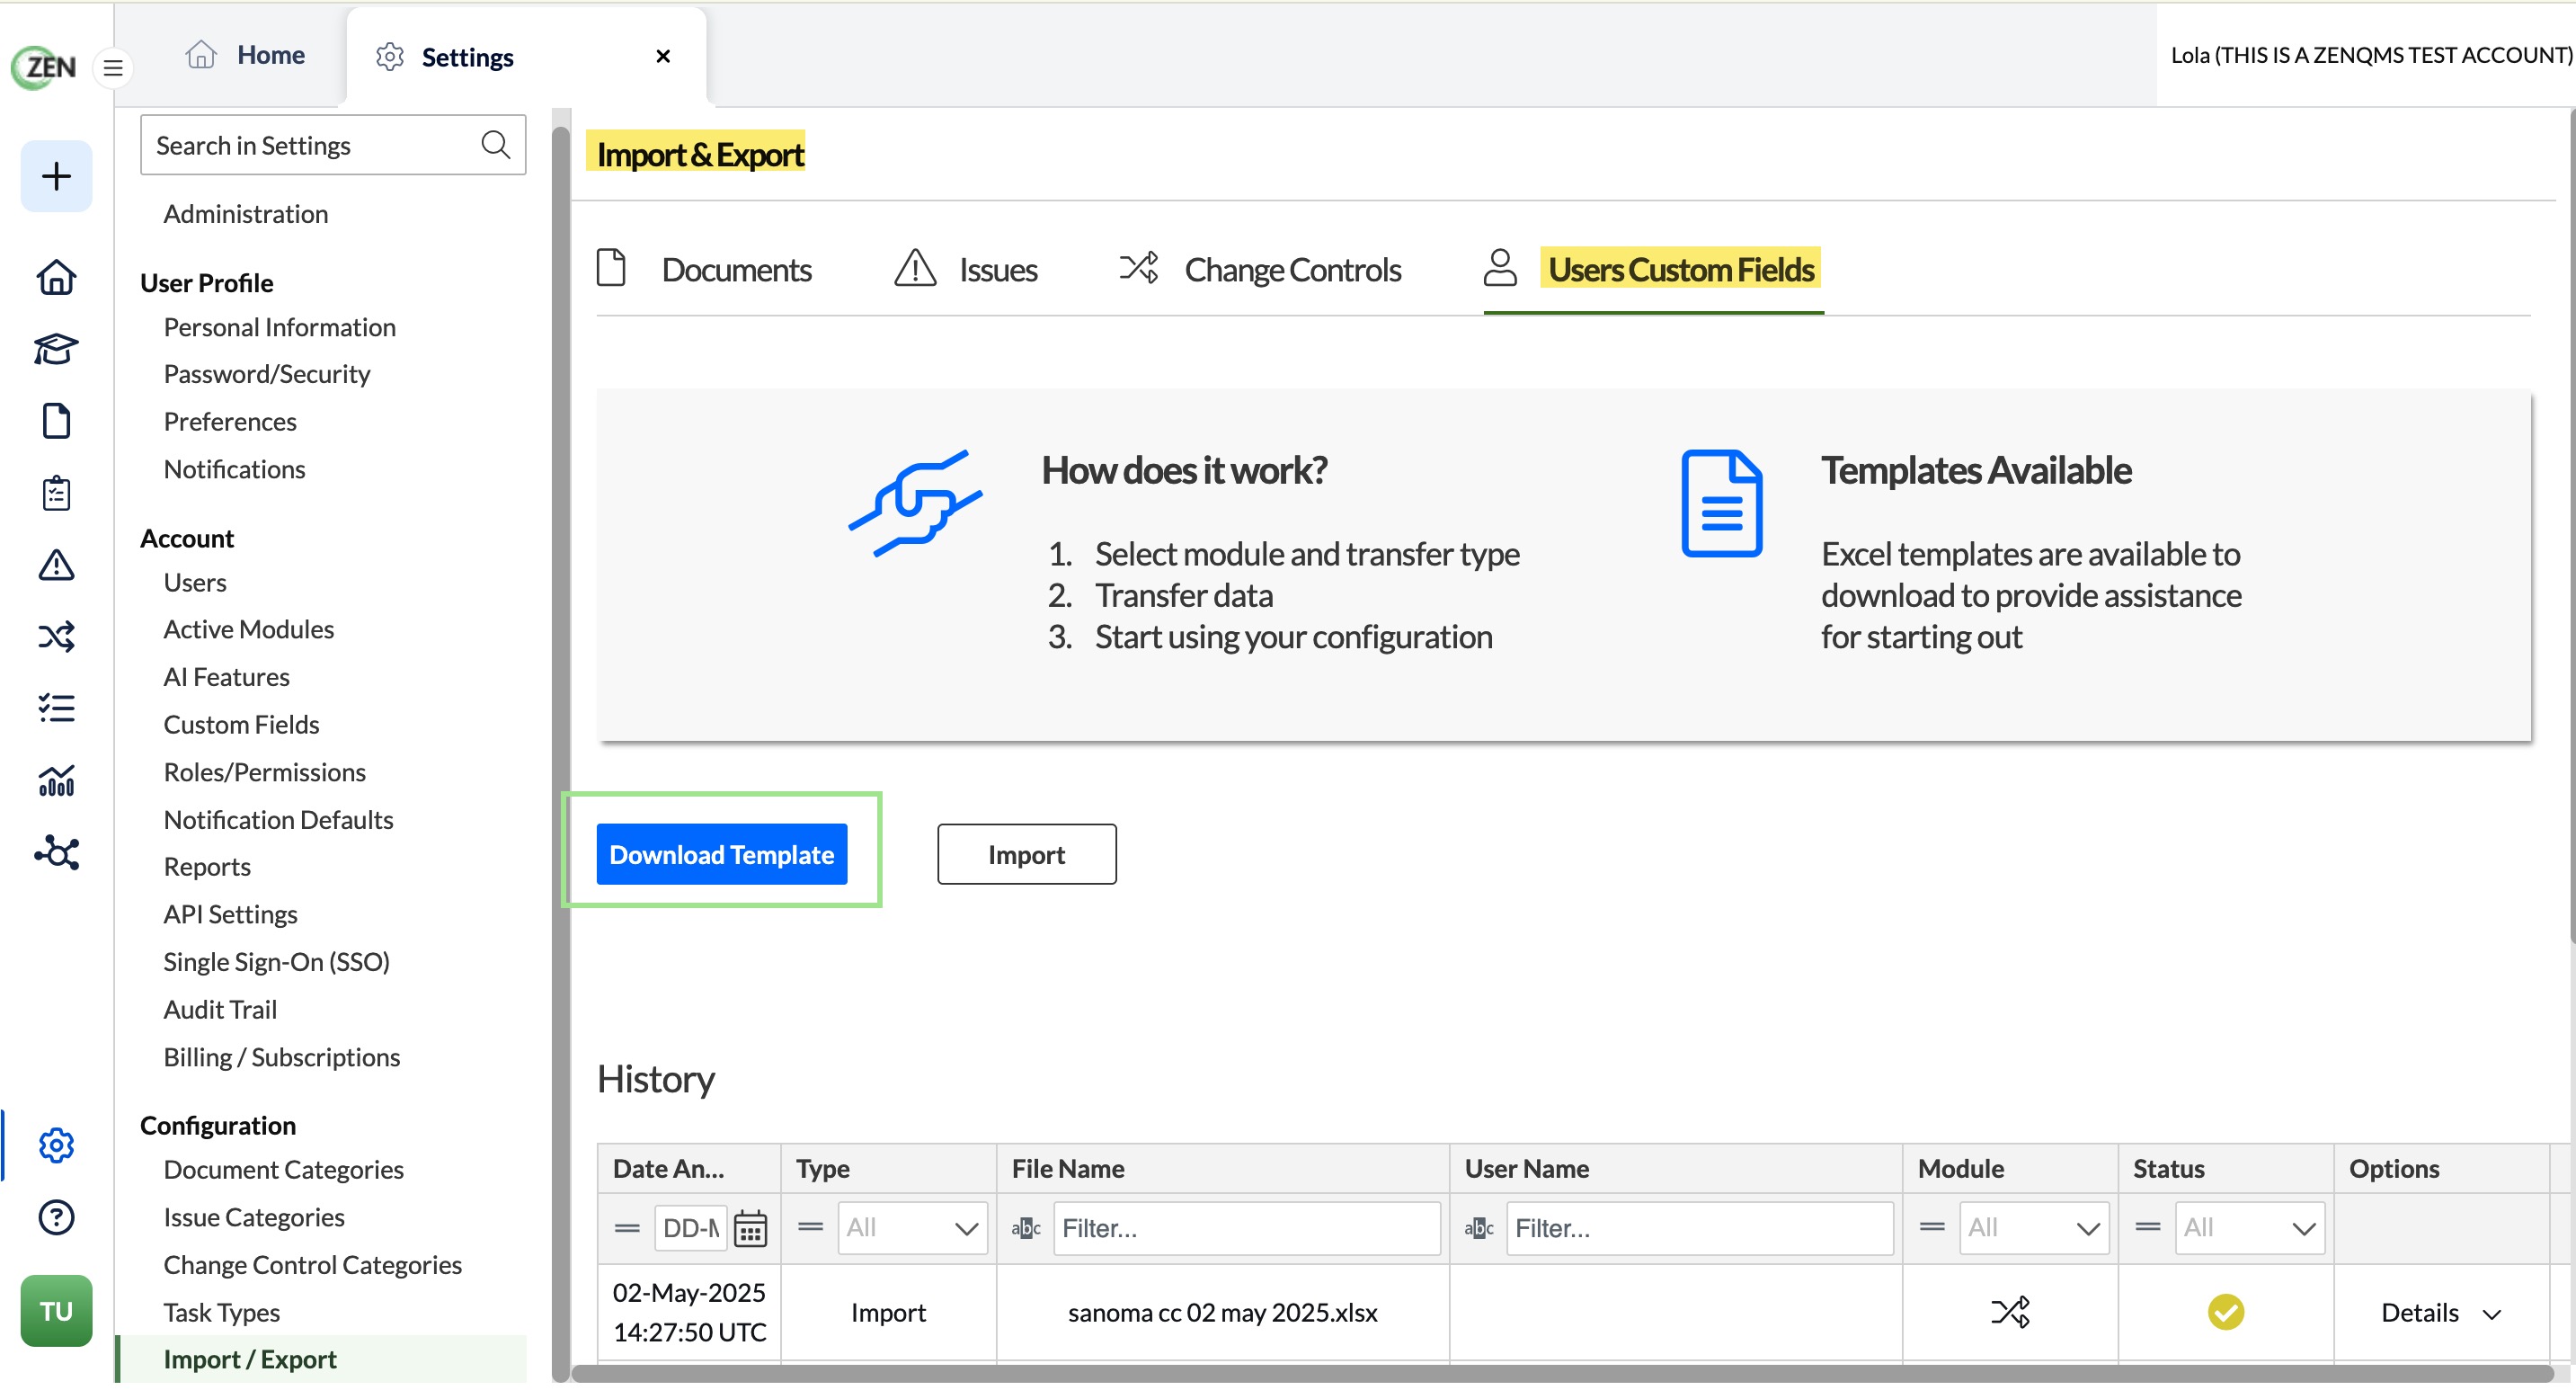The height and width of the screenshot is (1390, 2576).
Task: Go to Users account settings
Action: pos(195,582)
